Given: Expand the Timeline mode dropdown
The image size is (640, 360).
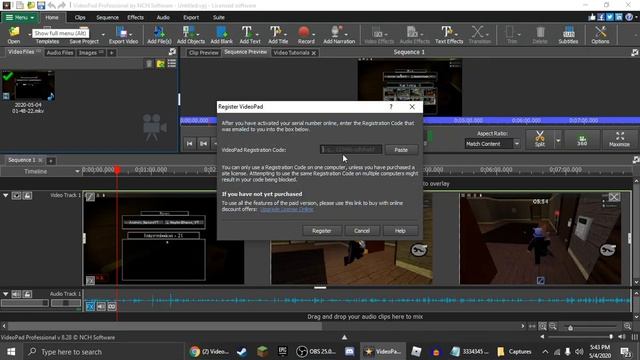Looking at the screenshot, I should [x=77, y=171].
